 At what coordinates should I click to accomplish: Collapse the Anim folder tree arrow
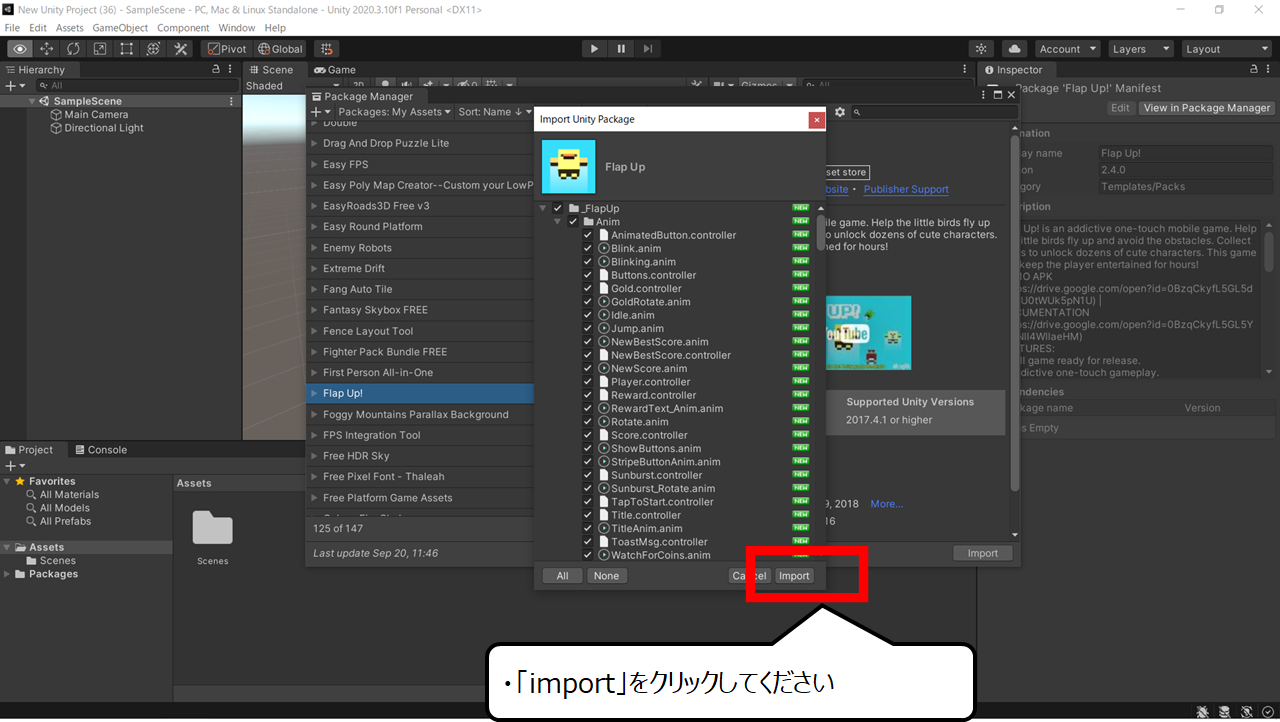558,222
